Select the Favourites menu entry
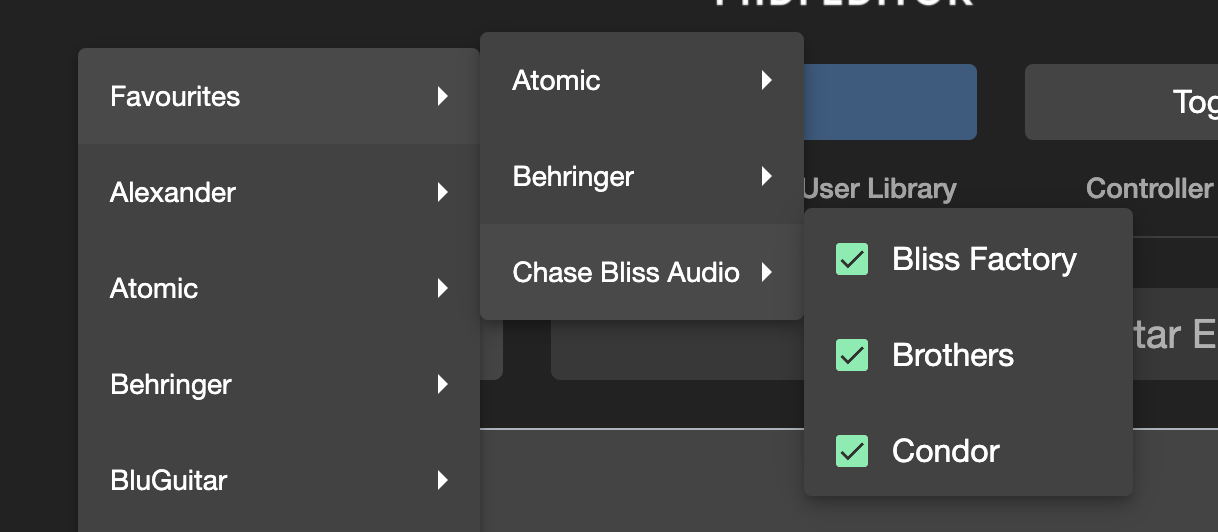The image size is (1218, 532). pyautogui.click(x=175, y=97)
